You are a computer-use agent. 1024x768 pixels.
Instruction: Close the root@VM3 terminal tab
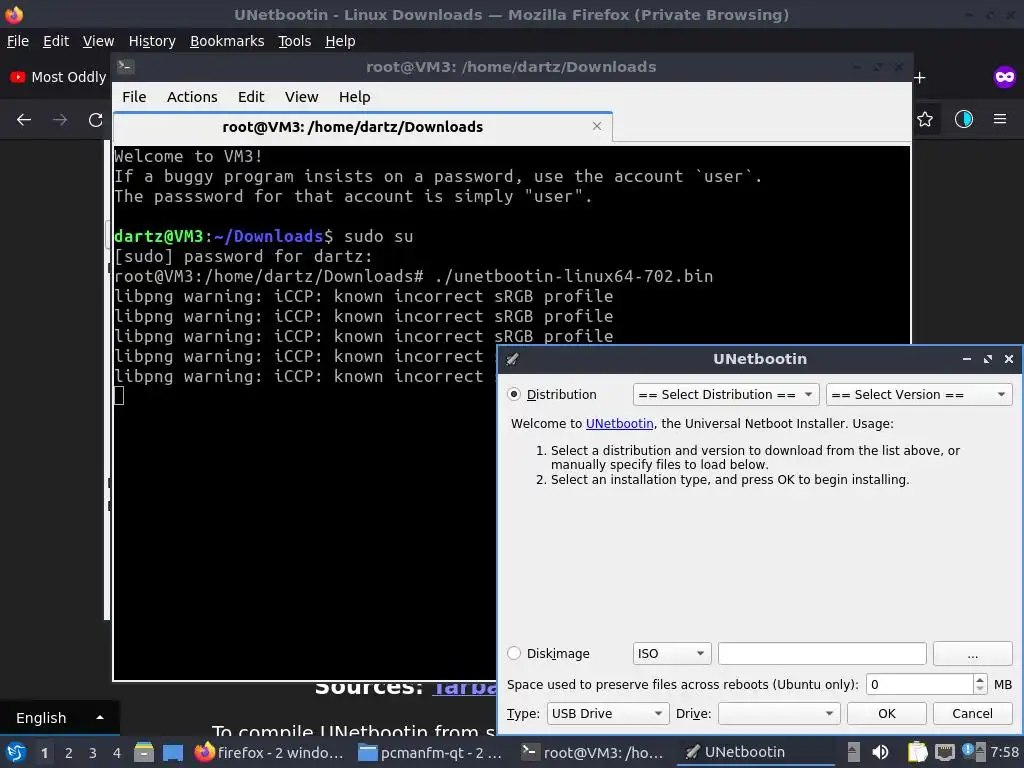pos(596,126)
